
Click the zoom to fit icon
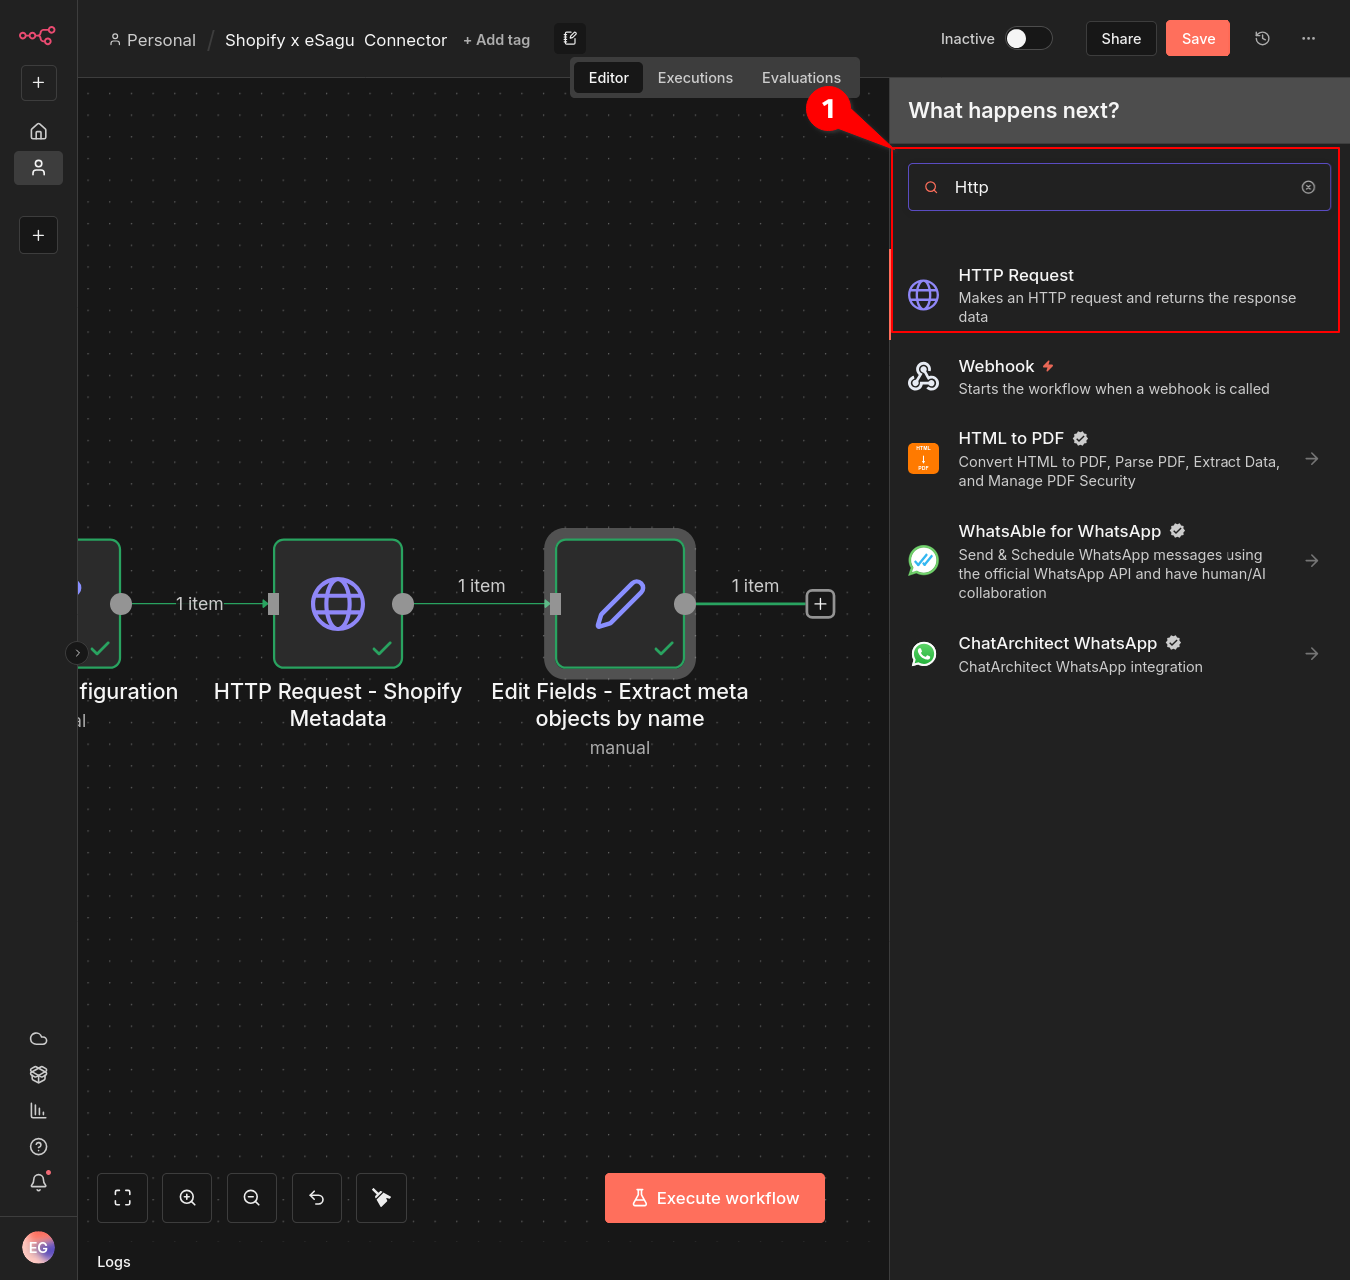(x=123, y=1198)
